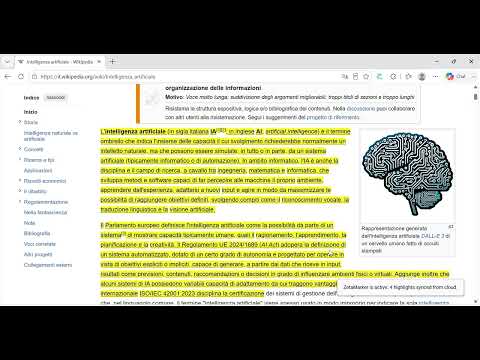This screenshot has width=480, height=360.
Task: Expand the 'Il dibattito' section arrow
Action: [x=20, y=191]
